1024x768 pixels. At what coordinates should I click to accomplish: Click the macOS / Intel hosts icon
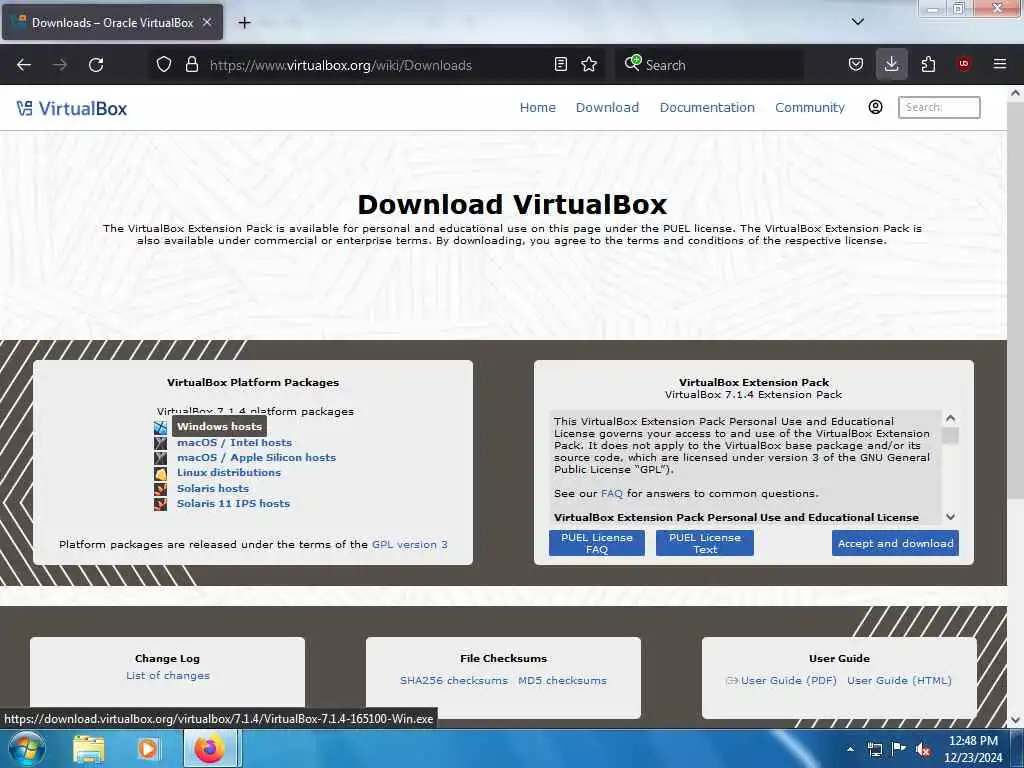pos(161,443)
